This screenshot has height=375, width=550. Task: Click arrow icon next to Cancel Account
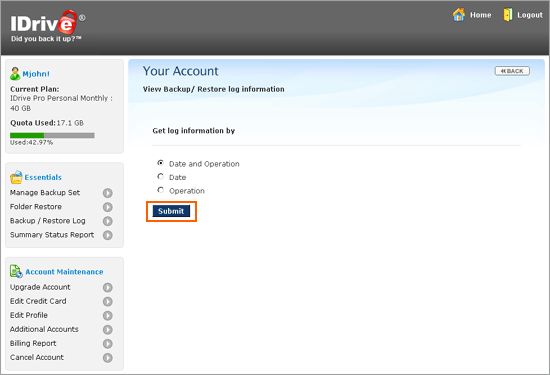click(108, 357)
